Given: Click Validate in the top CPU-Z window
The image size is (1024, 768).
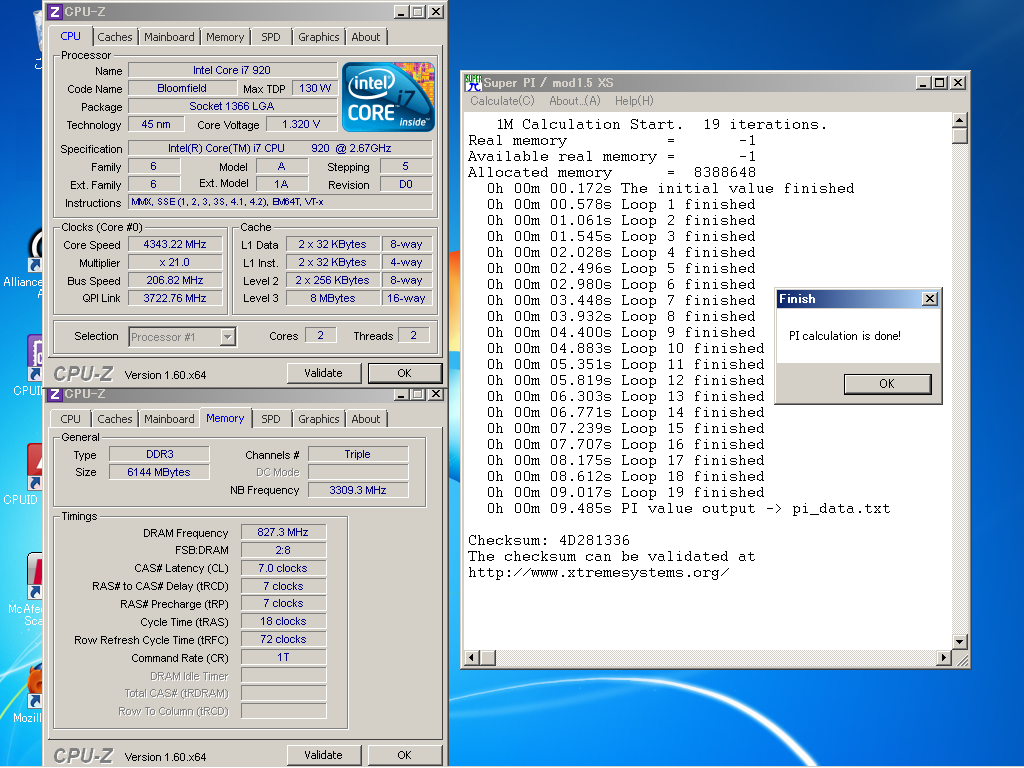Looking at the screenshot, I should click(323, 373).
